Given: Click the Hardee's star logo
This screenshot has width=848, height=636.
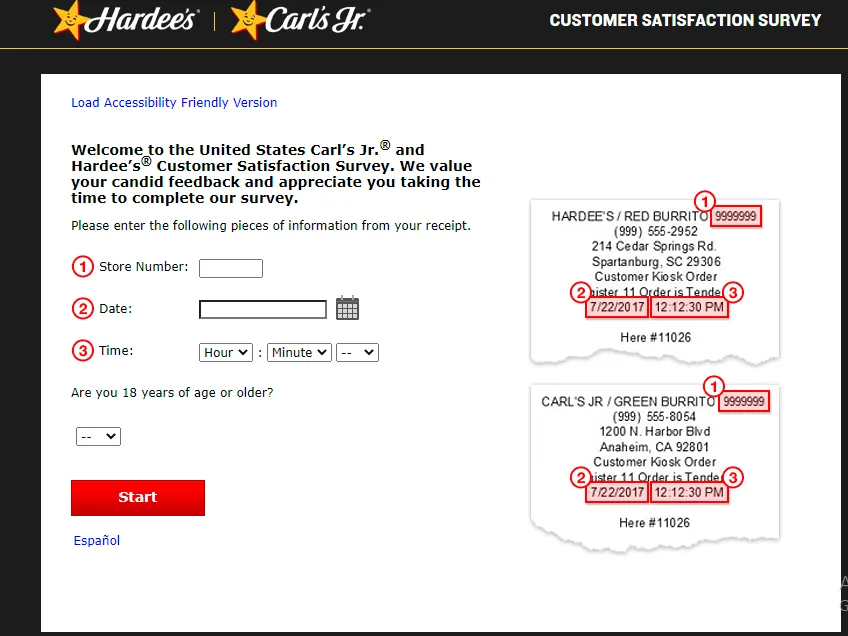Looking at the screenshot, I should click(x=68, y=19).
